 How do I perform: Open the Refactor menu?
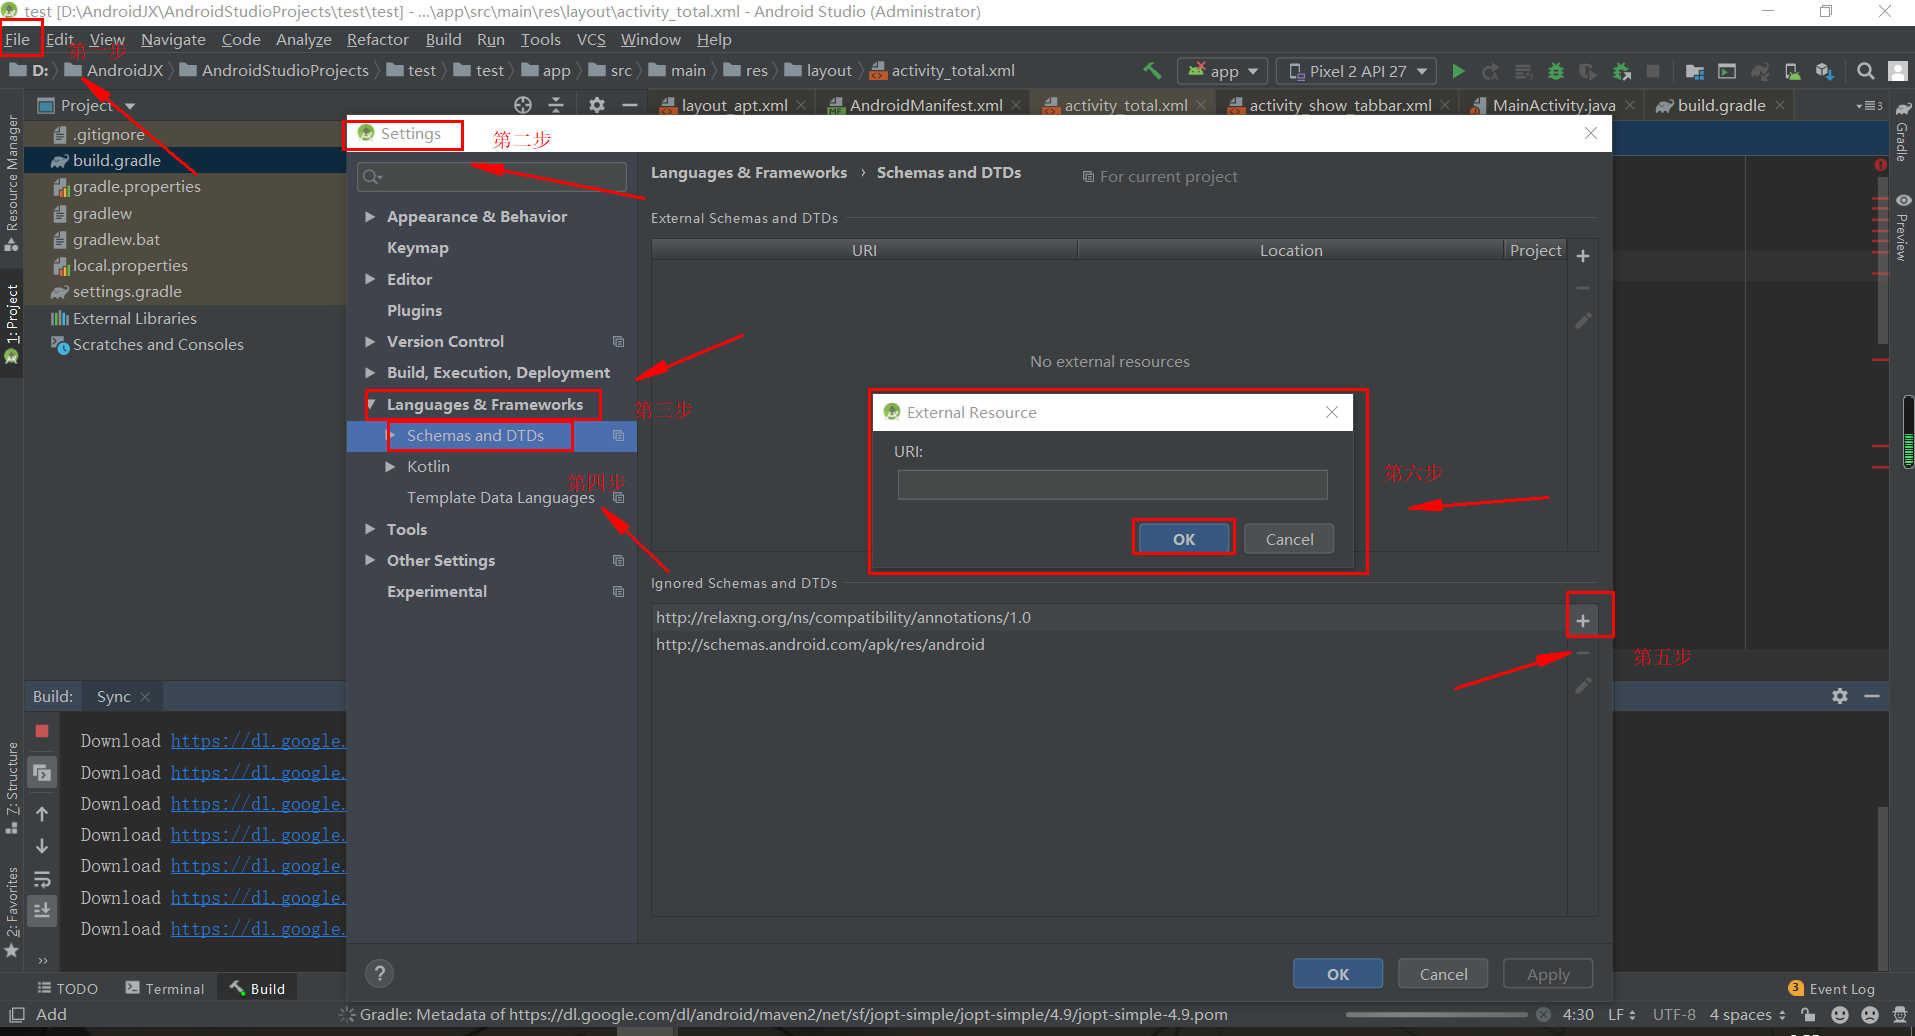pyautogui.click(x=378, y=39)
